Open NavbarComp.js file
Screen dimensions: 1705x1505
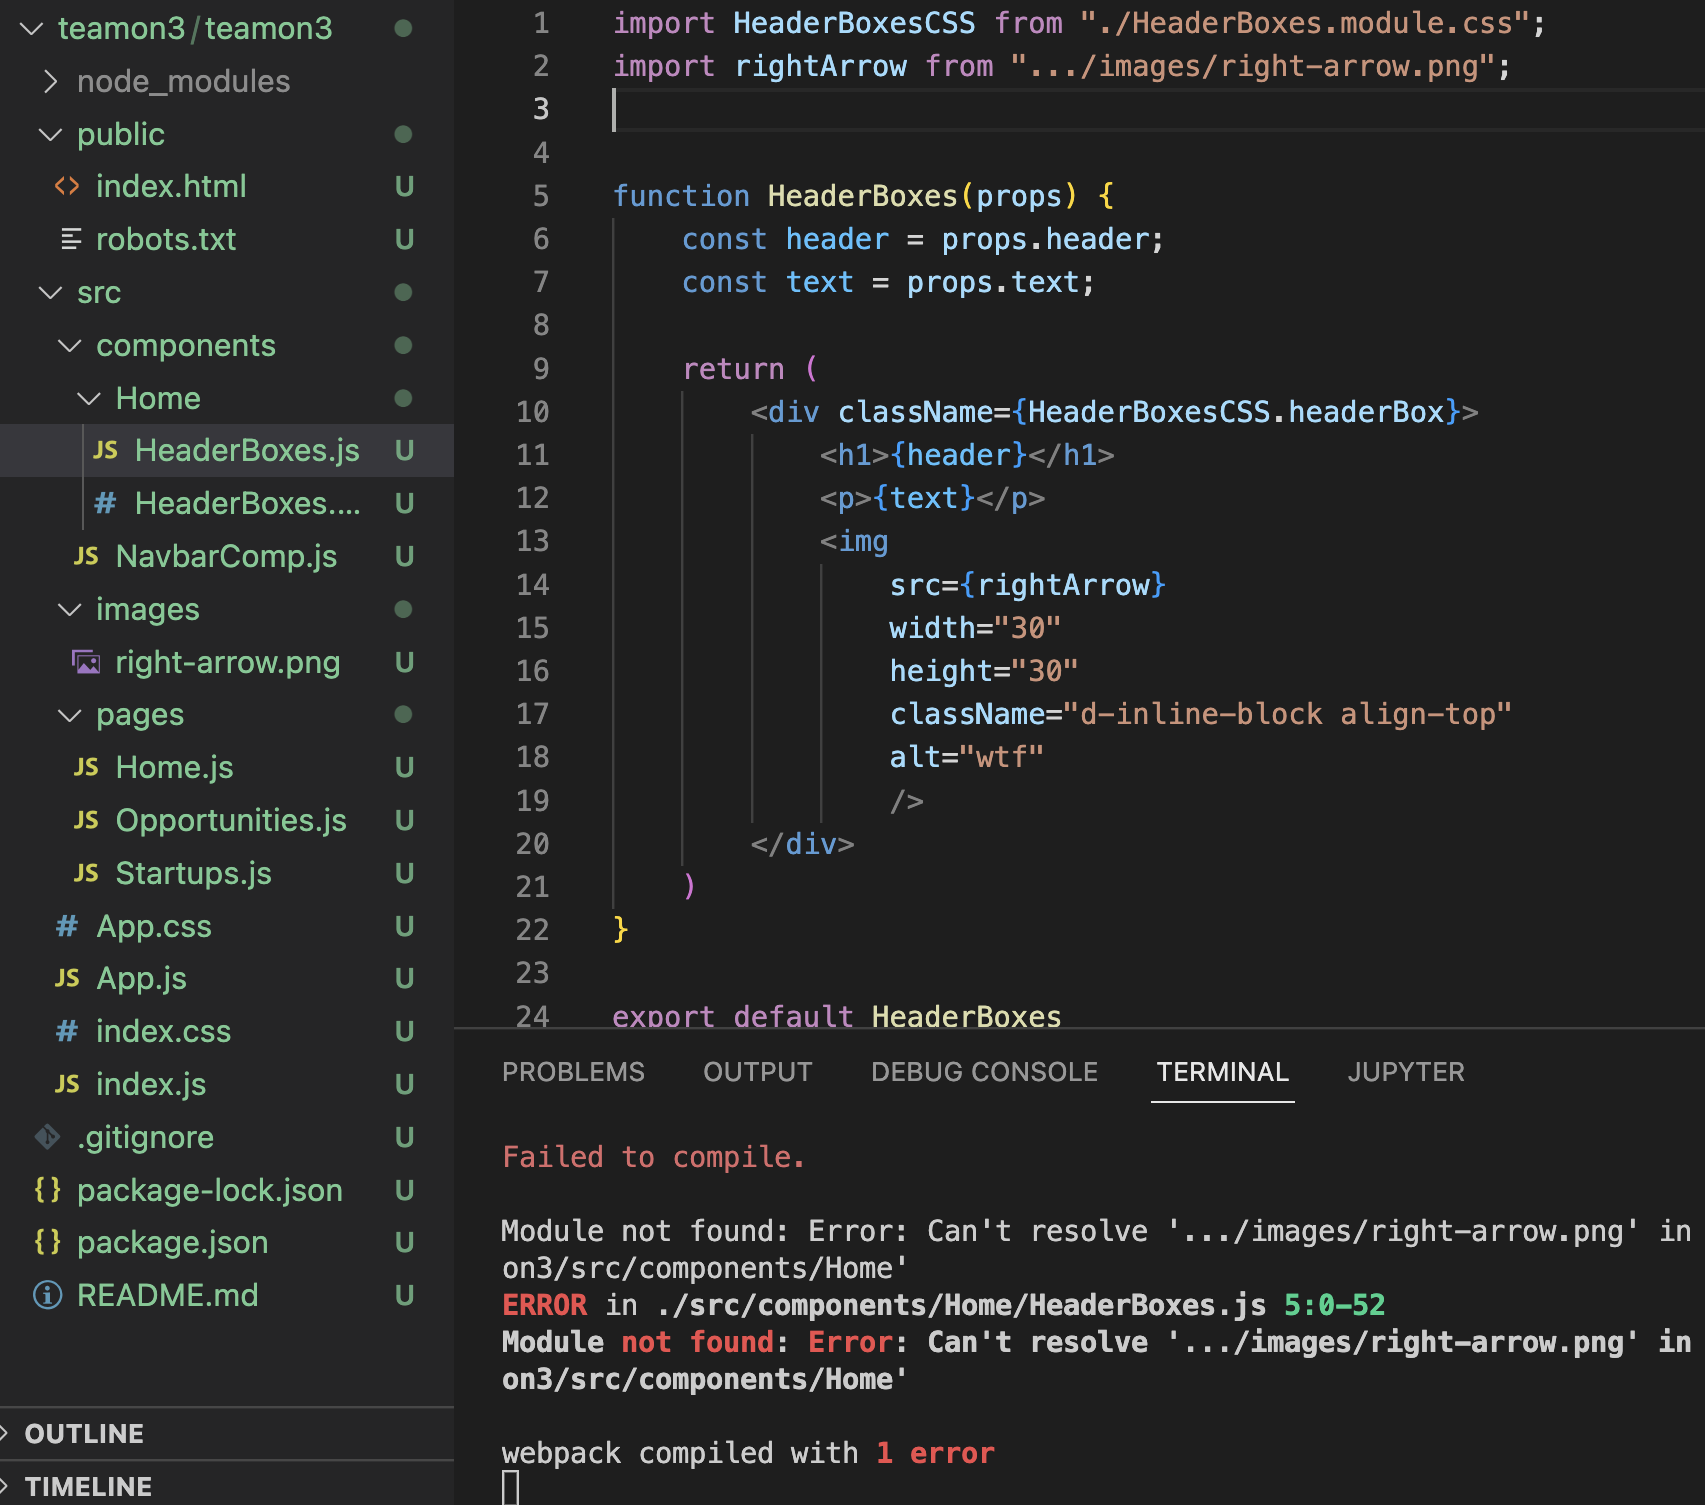(226, 556)
